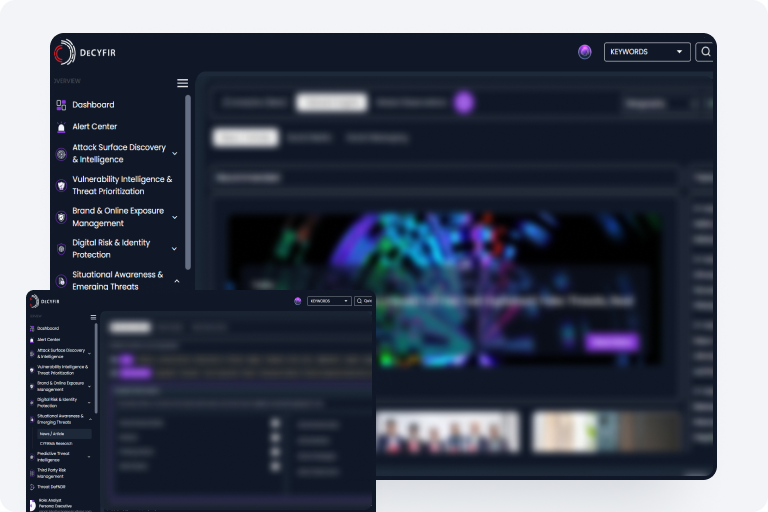
Task: Click the Vulnerability Intelligence shield icon
Action: [x=61, y=186]
